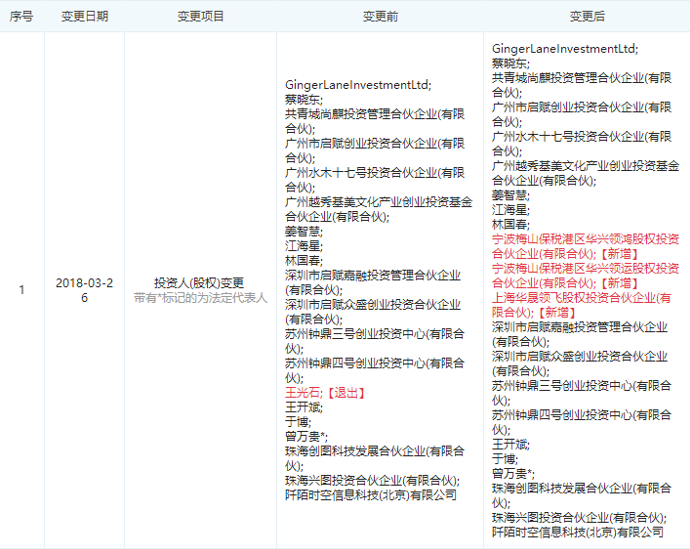690x549 pixels.
Task: Select 林国春 in the 变更前 column
Action: (304, 260)
